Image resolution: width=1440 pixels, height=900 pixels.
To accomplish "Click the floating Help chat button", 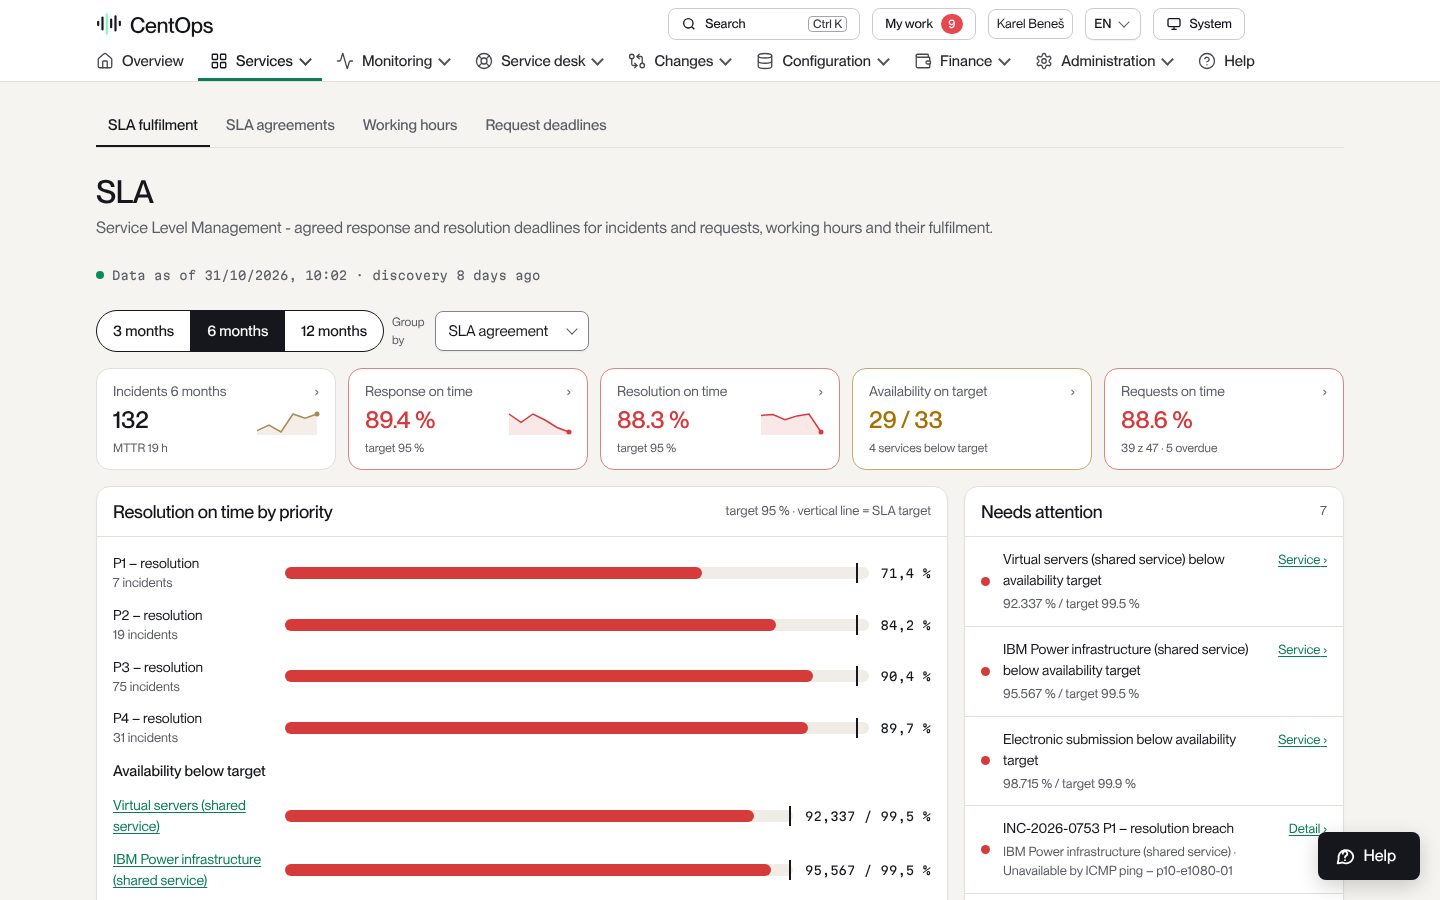I will point(1368,856).
